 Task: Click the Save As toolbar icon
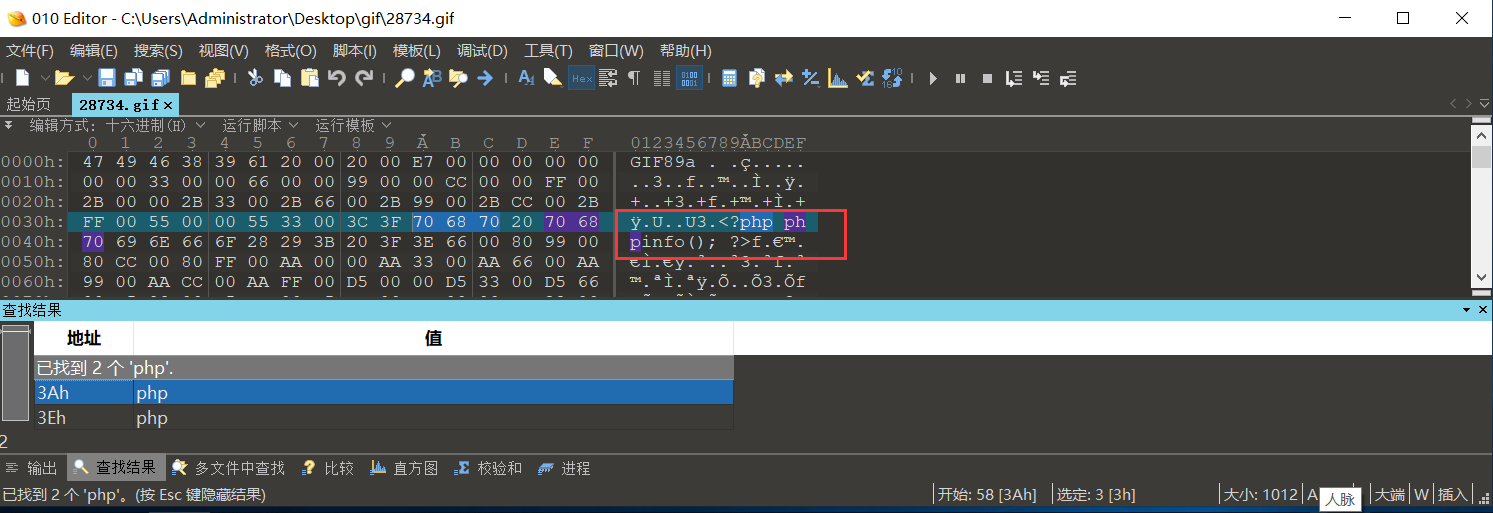pyautogui.click(x=132, y=78)
